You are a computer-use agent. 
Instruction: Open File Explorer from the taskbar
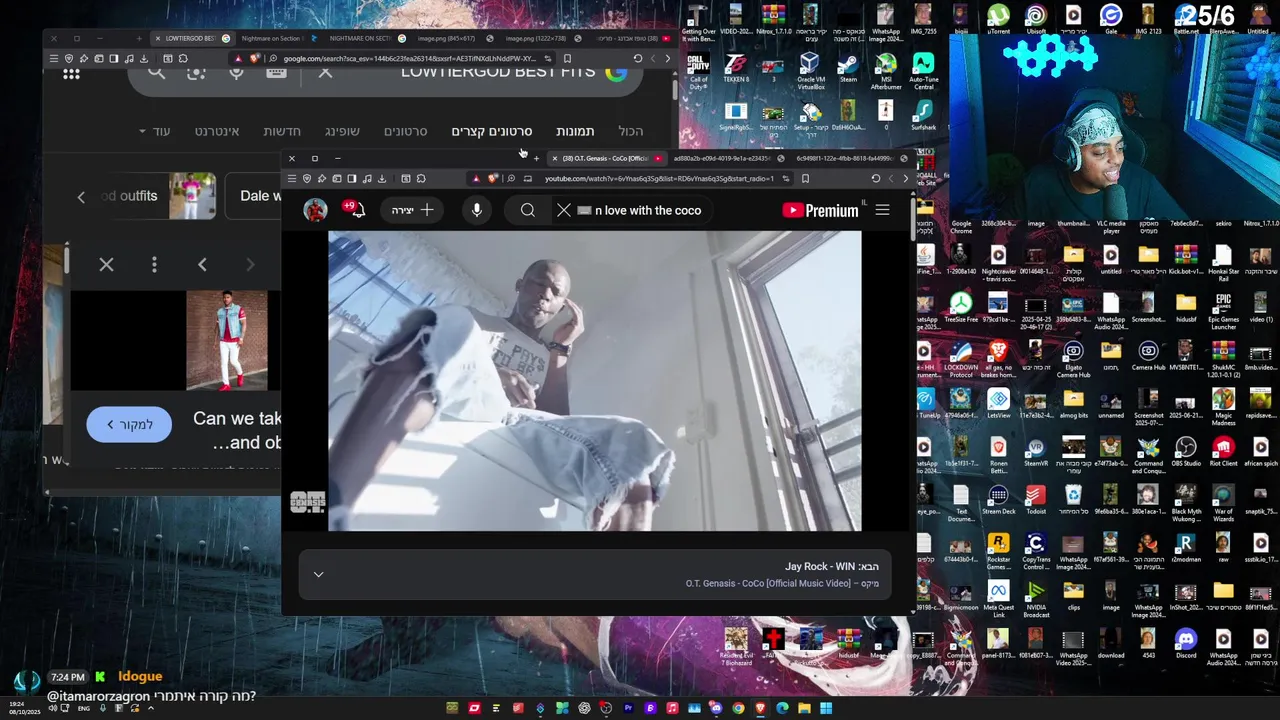pyautogui.click(x=804, y=709)
